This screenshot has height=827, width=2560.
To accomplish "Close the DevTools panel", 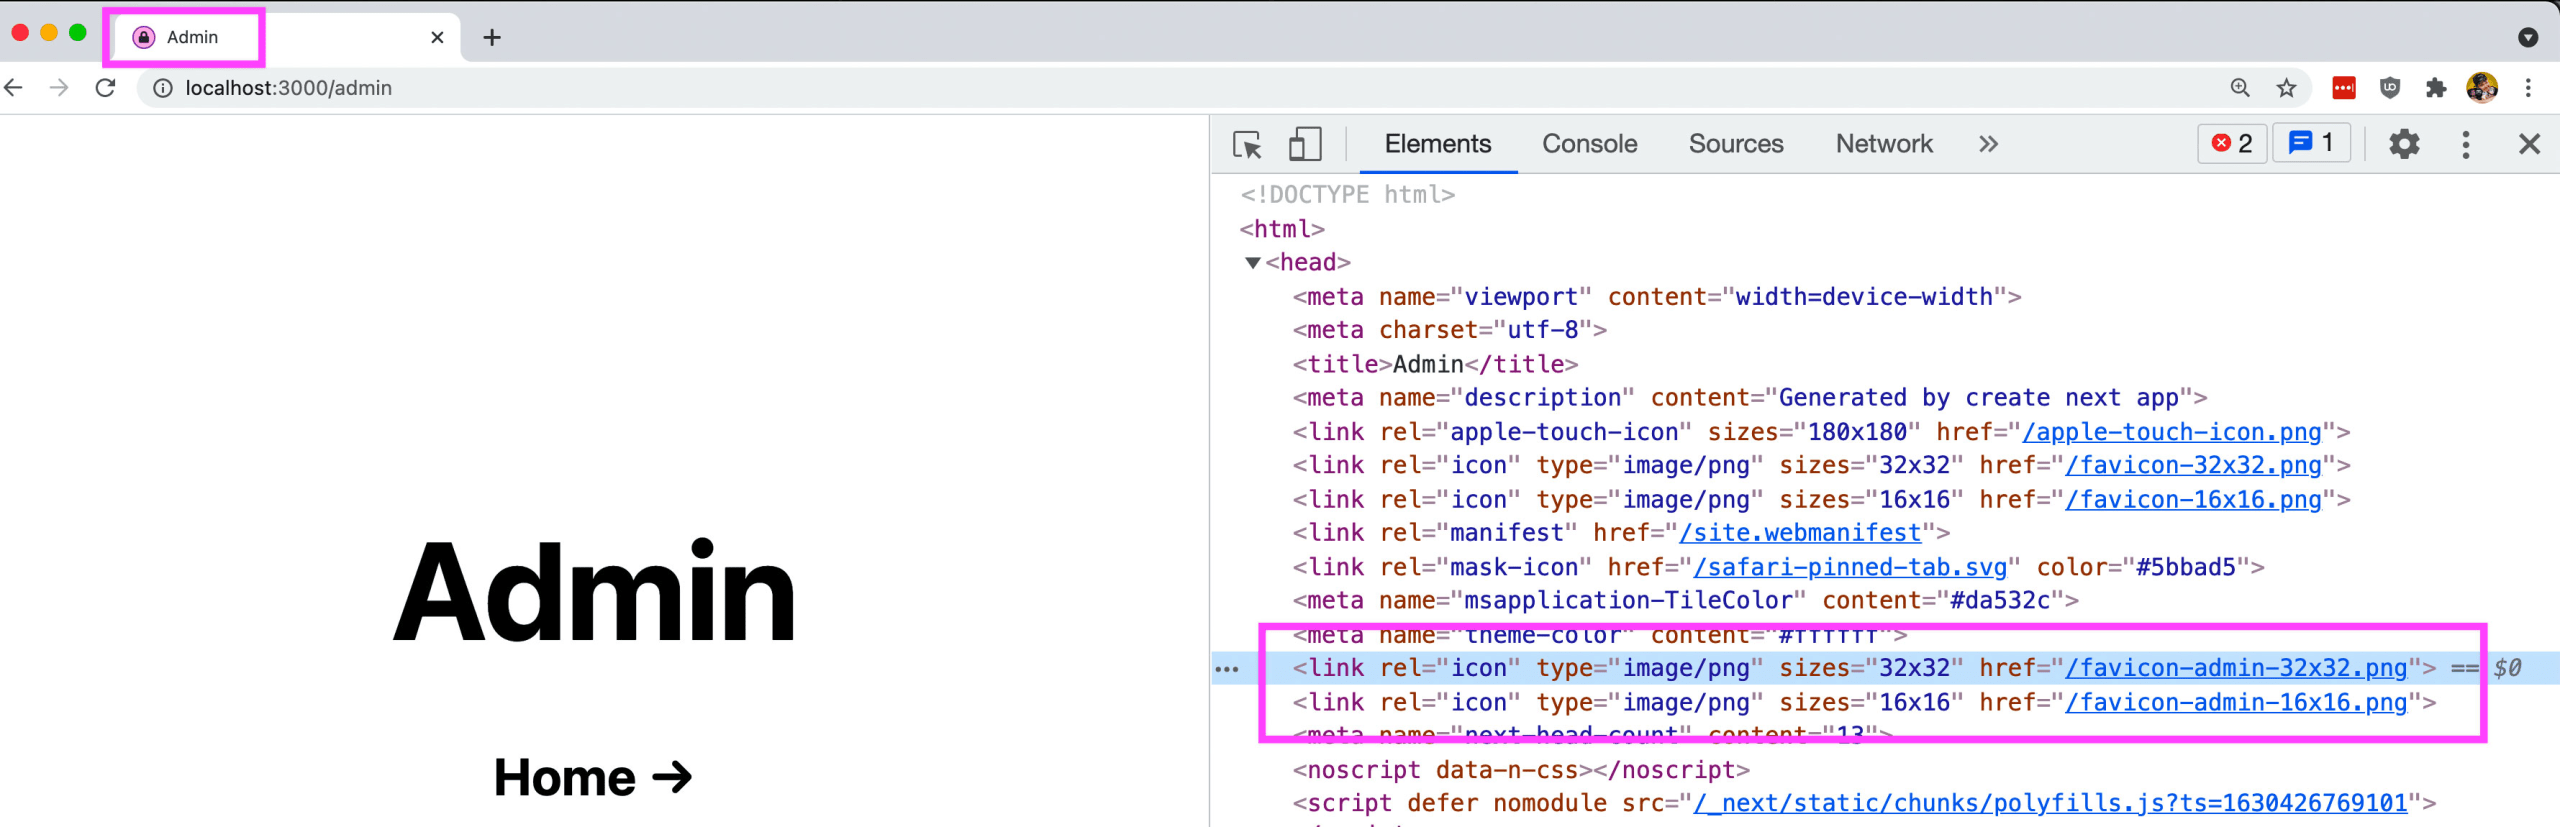I will pos(2529,144).
